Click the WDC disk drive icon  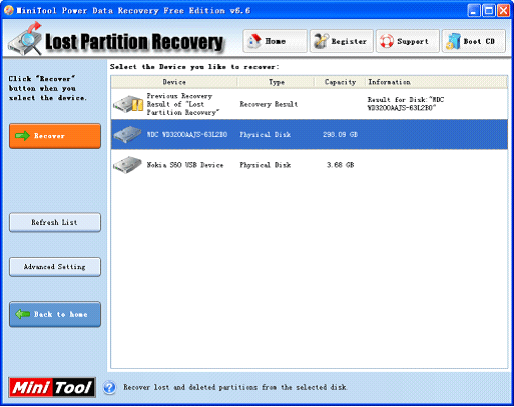127,134
